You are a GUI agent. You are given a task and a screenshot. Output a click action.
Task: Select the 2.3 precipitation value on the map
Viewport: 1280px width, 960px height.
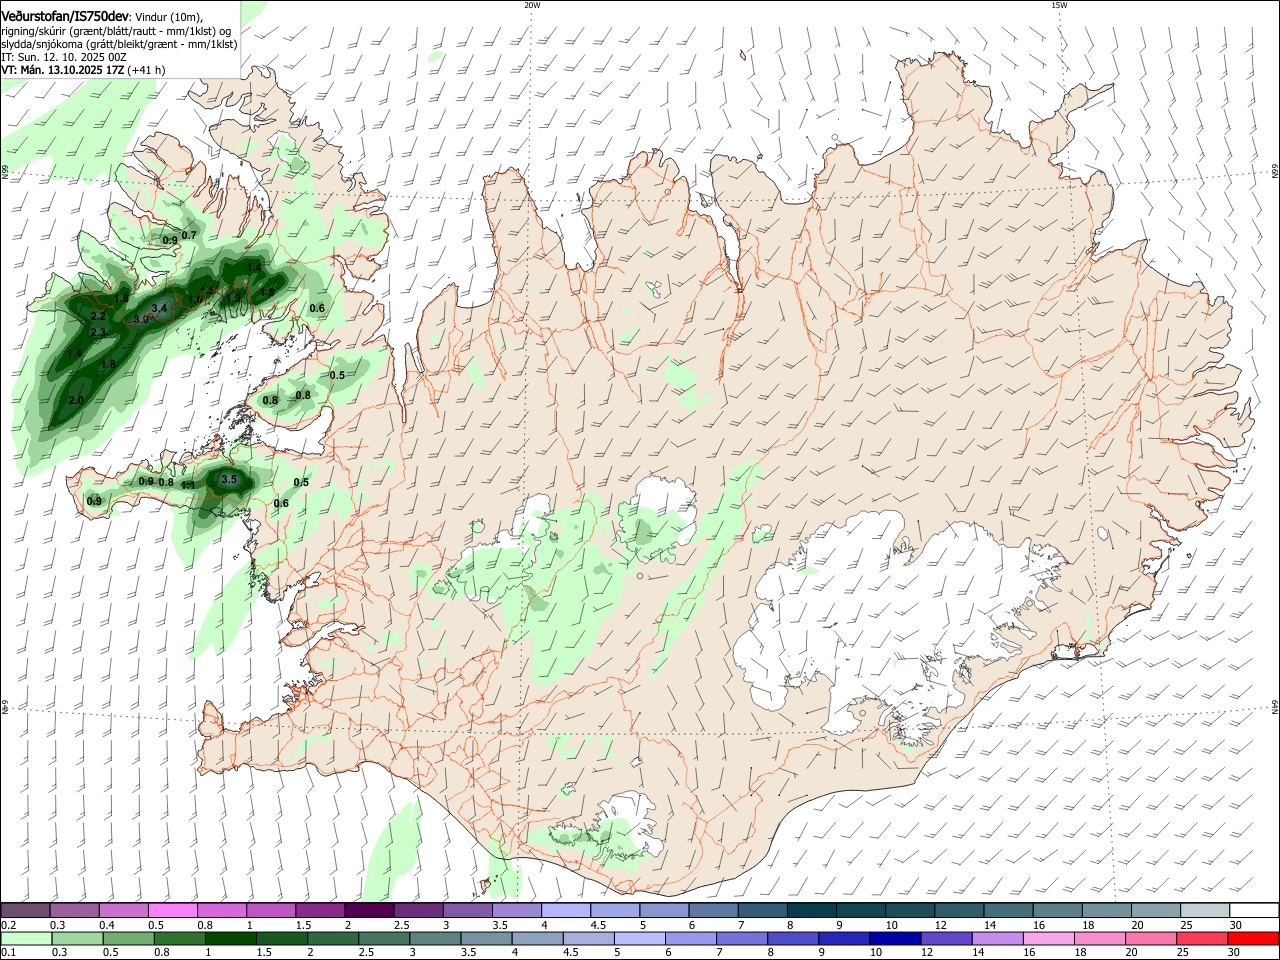(98, 333)
